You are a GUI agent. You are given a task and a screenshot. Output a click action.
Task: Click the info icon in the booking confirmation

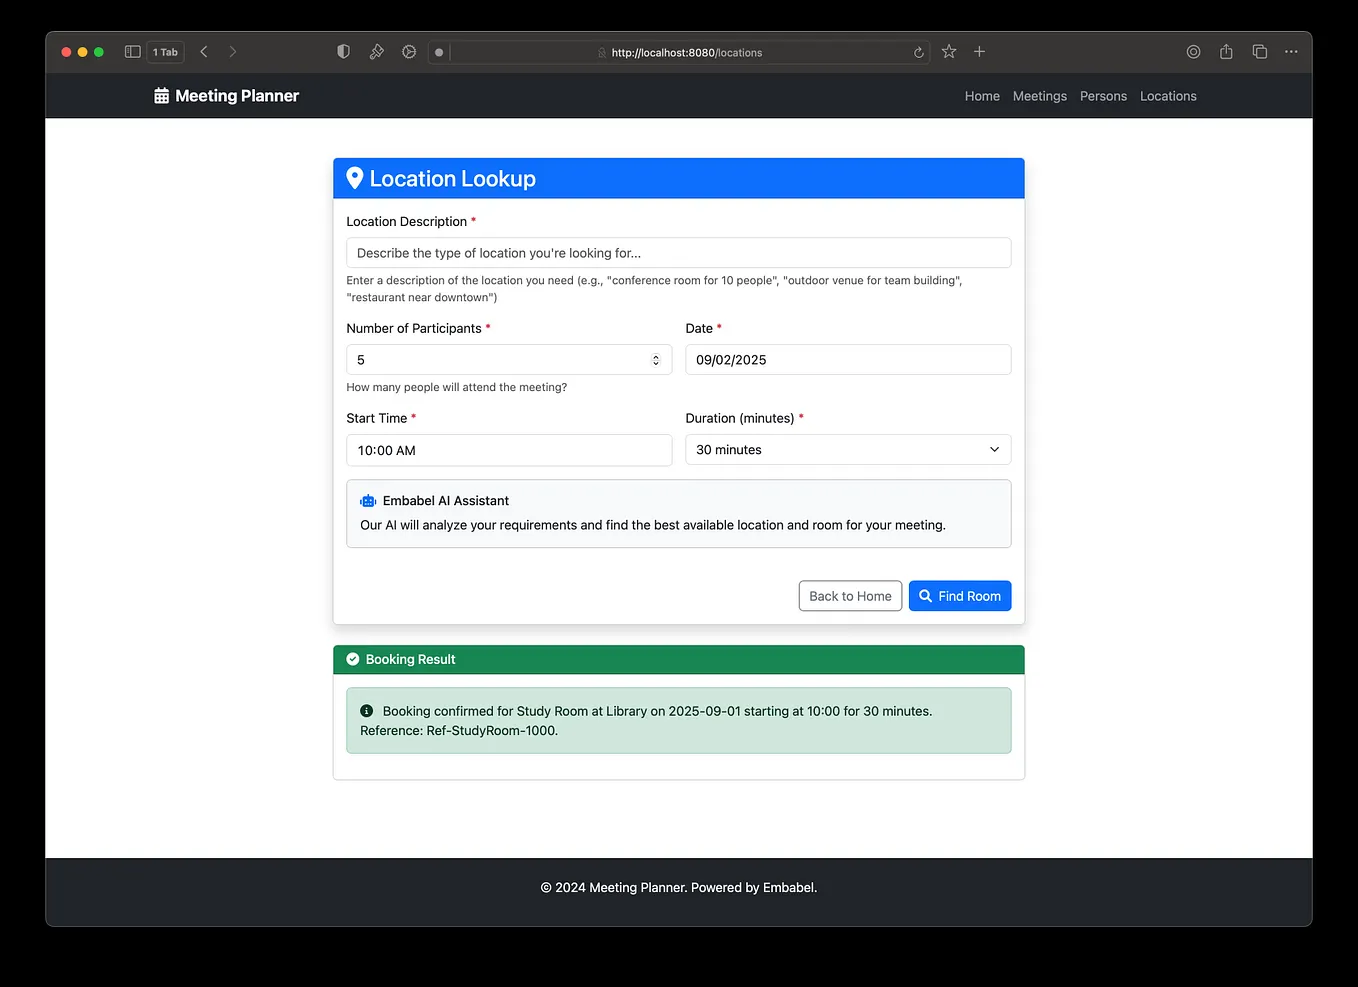pos(366,710)
